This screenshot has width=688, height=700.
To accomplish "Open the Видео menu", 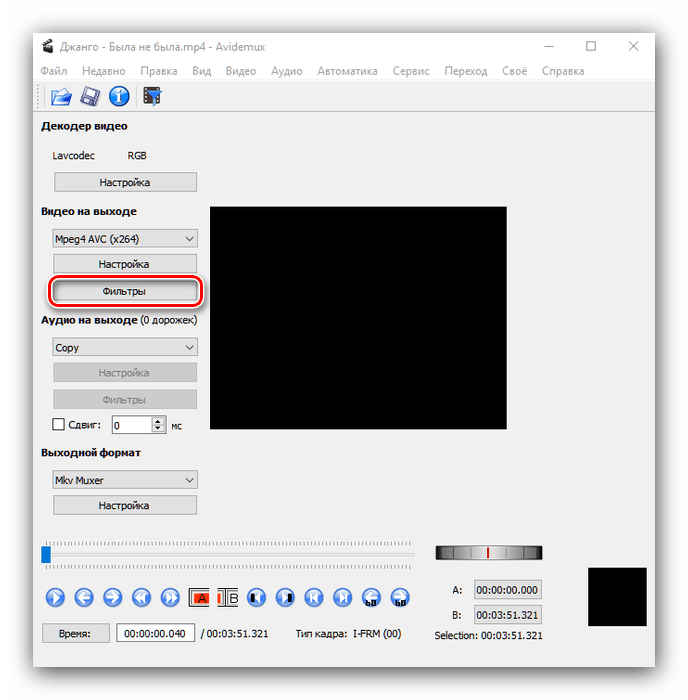I will tap(241, 71).
